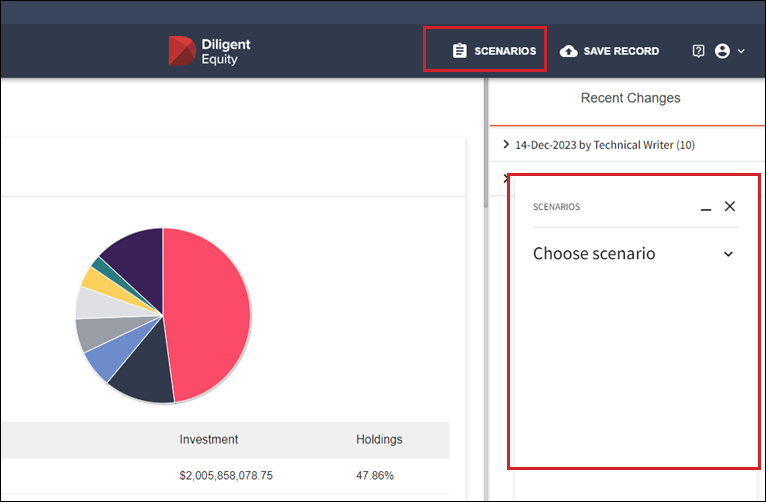
Task: Click the user account avatar icon
Action: coord(722,51)
